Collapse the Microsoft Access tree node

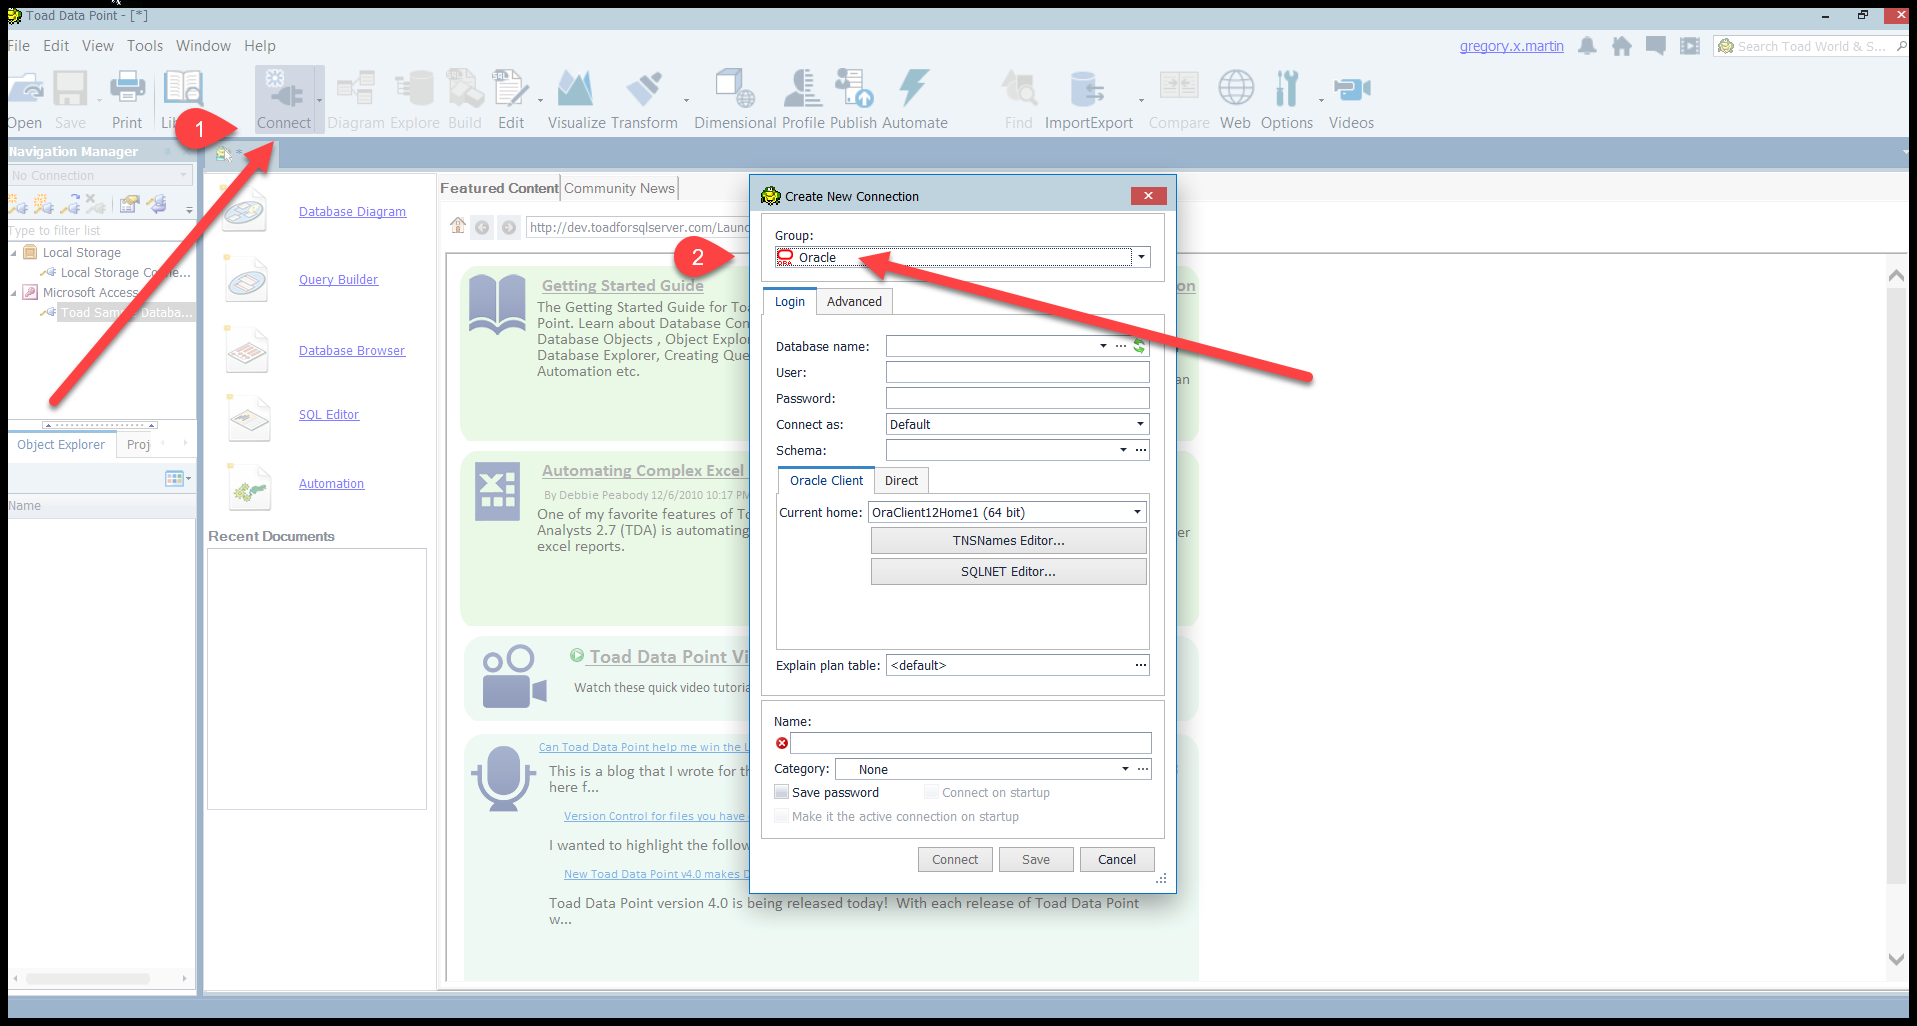(14, 293)
